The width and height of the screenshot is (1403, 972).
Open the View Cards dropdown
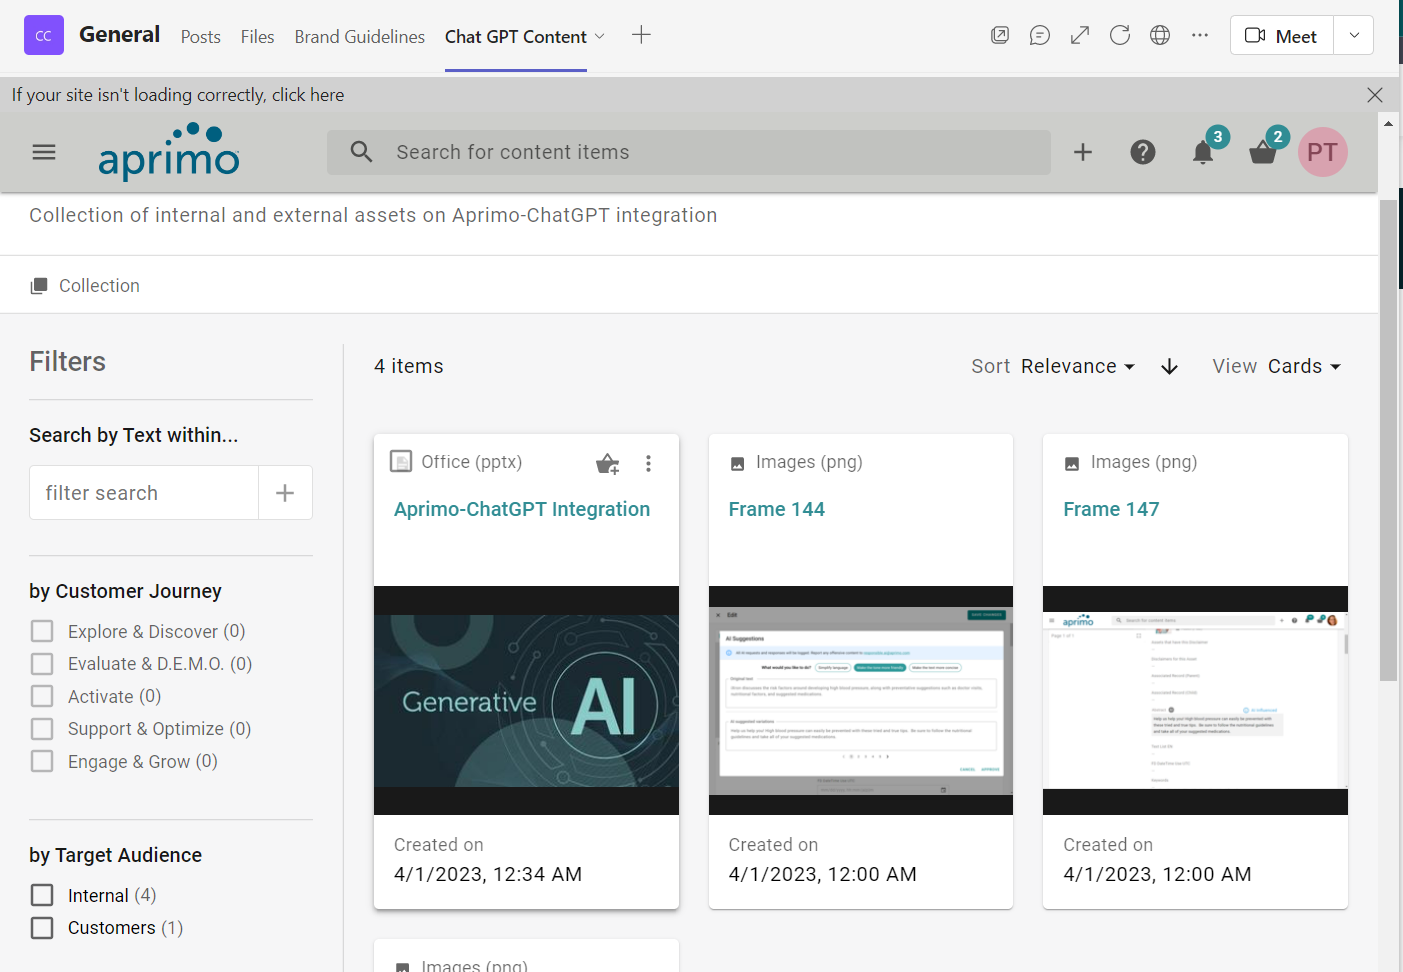[1303, 366]
